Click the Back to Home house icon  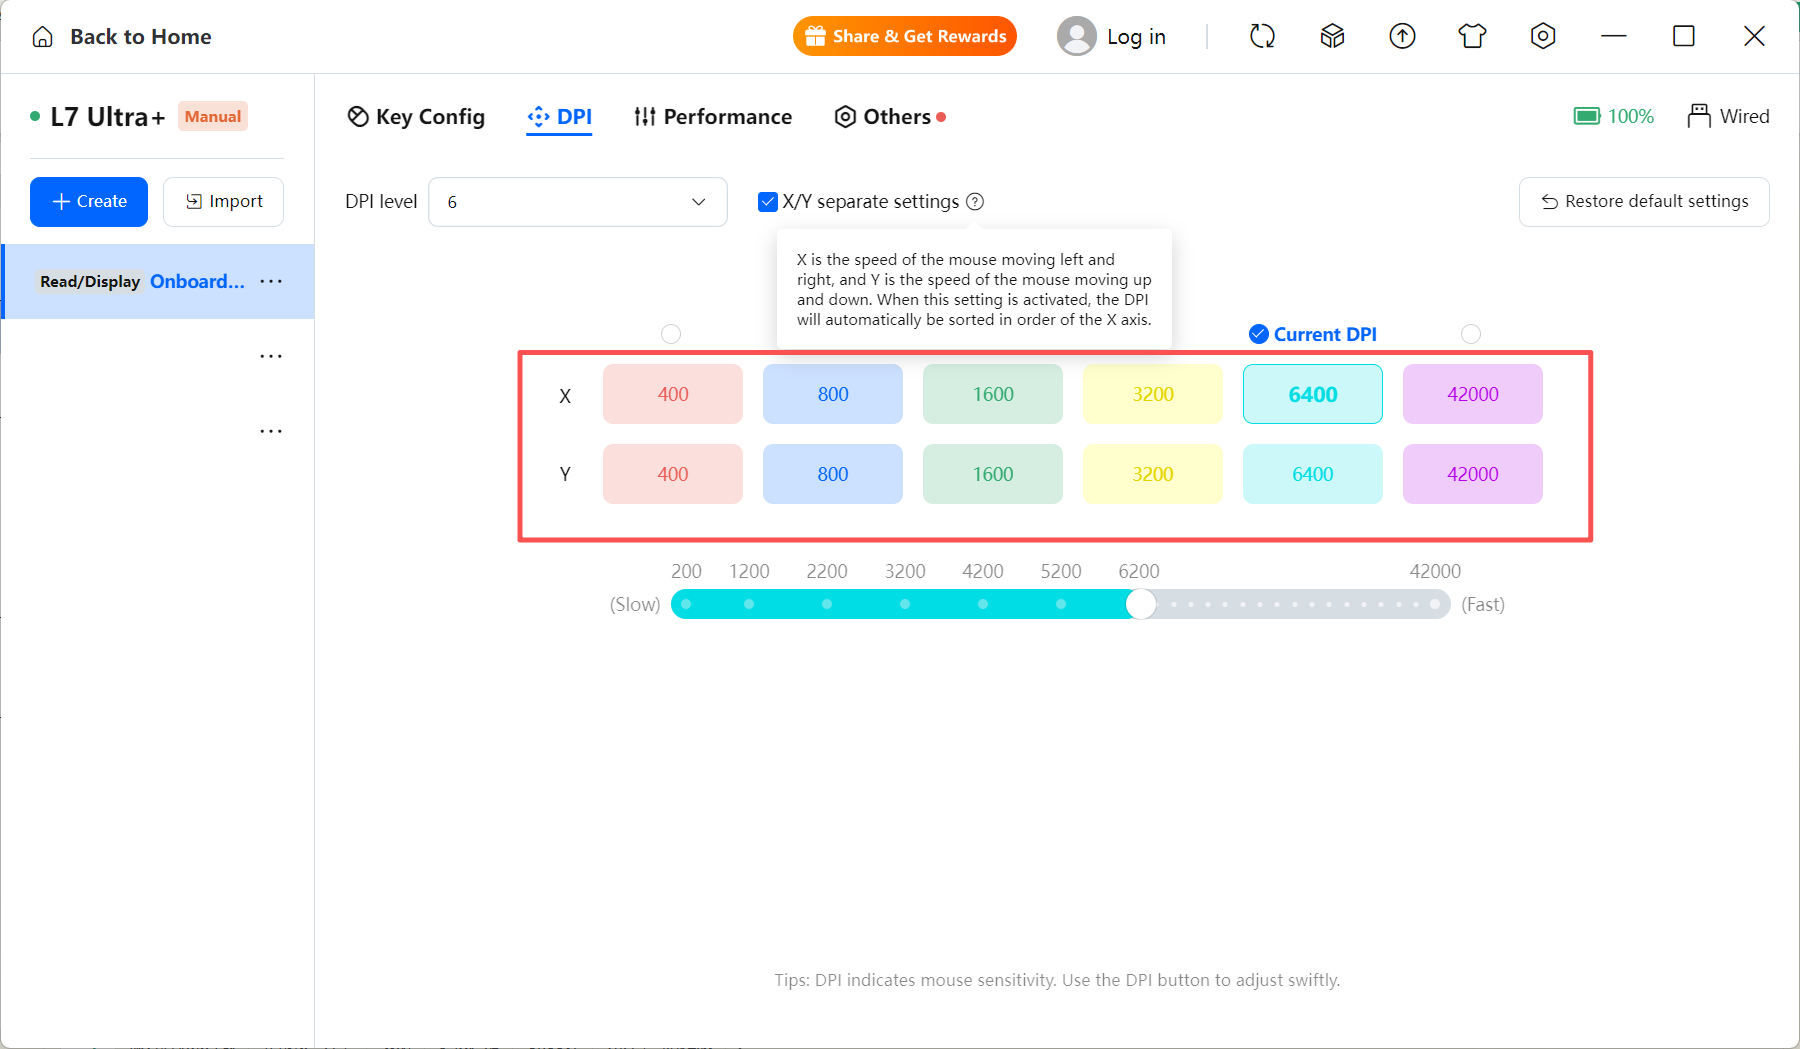click(43, 37)
